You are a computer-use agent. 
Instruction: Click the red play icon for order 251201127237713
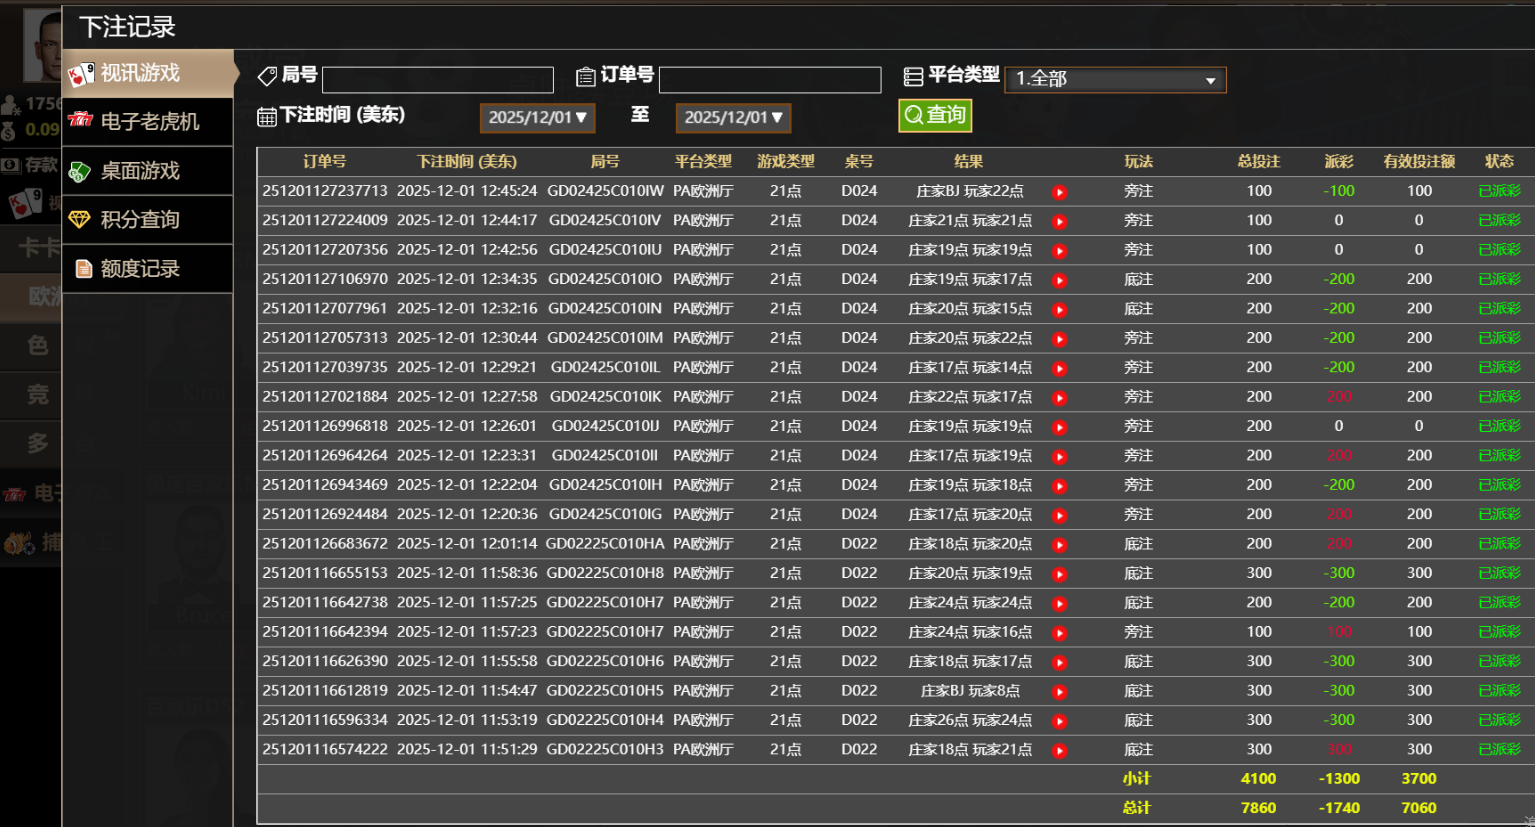point(1059,192)
